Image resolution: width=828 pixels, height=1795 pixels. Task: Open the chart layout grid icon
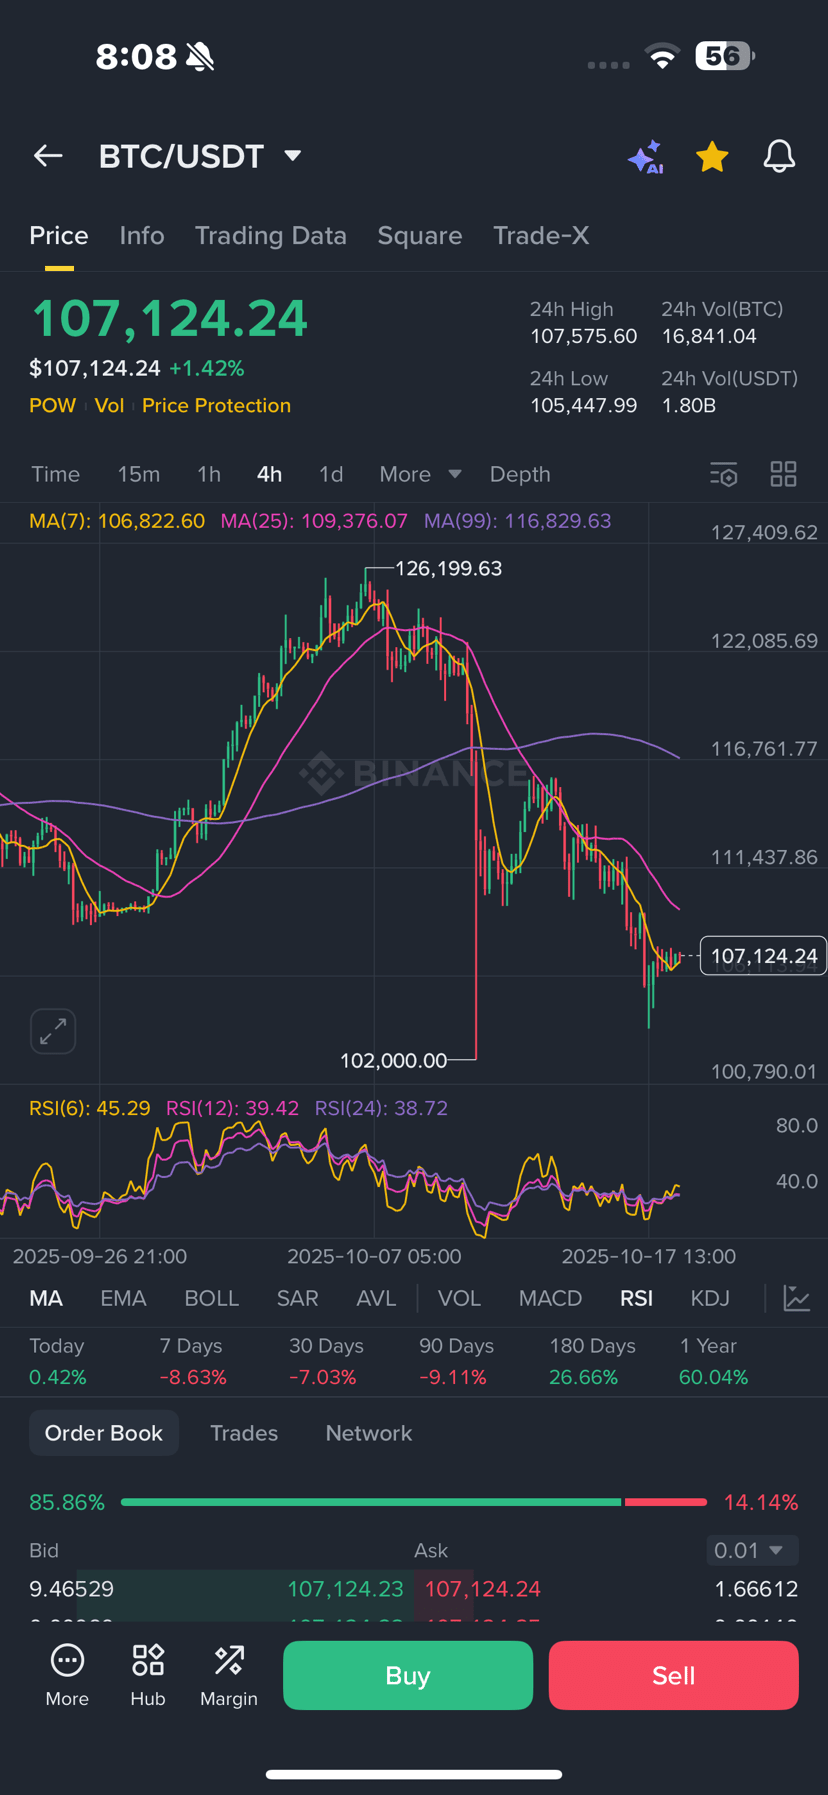[784, 474]
